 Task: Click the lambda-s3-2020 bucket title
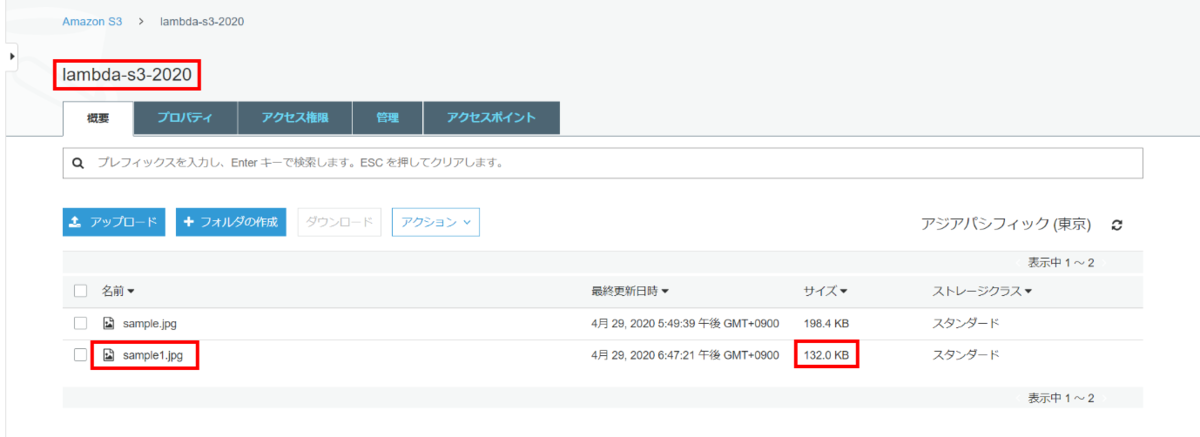point(126,74)
